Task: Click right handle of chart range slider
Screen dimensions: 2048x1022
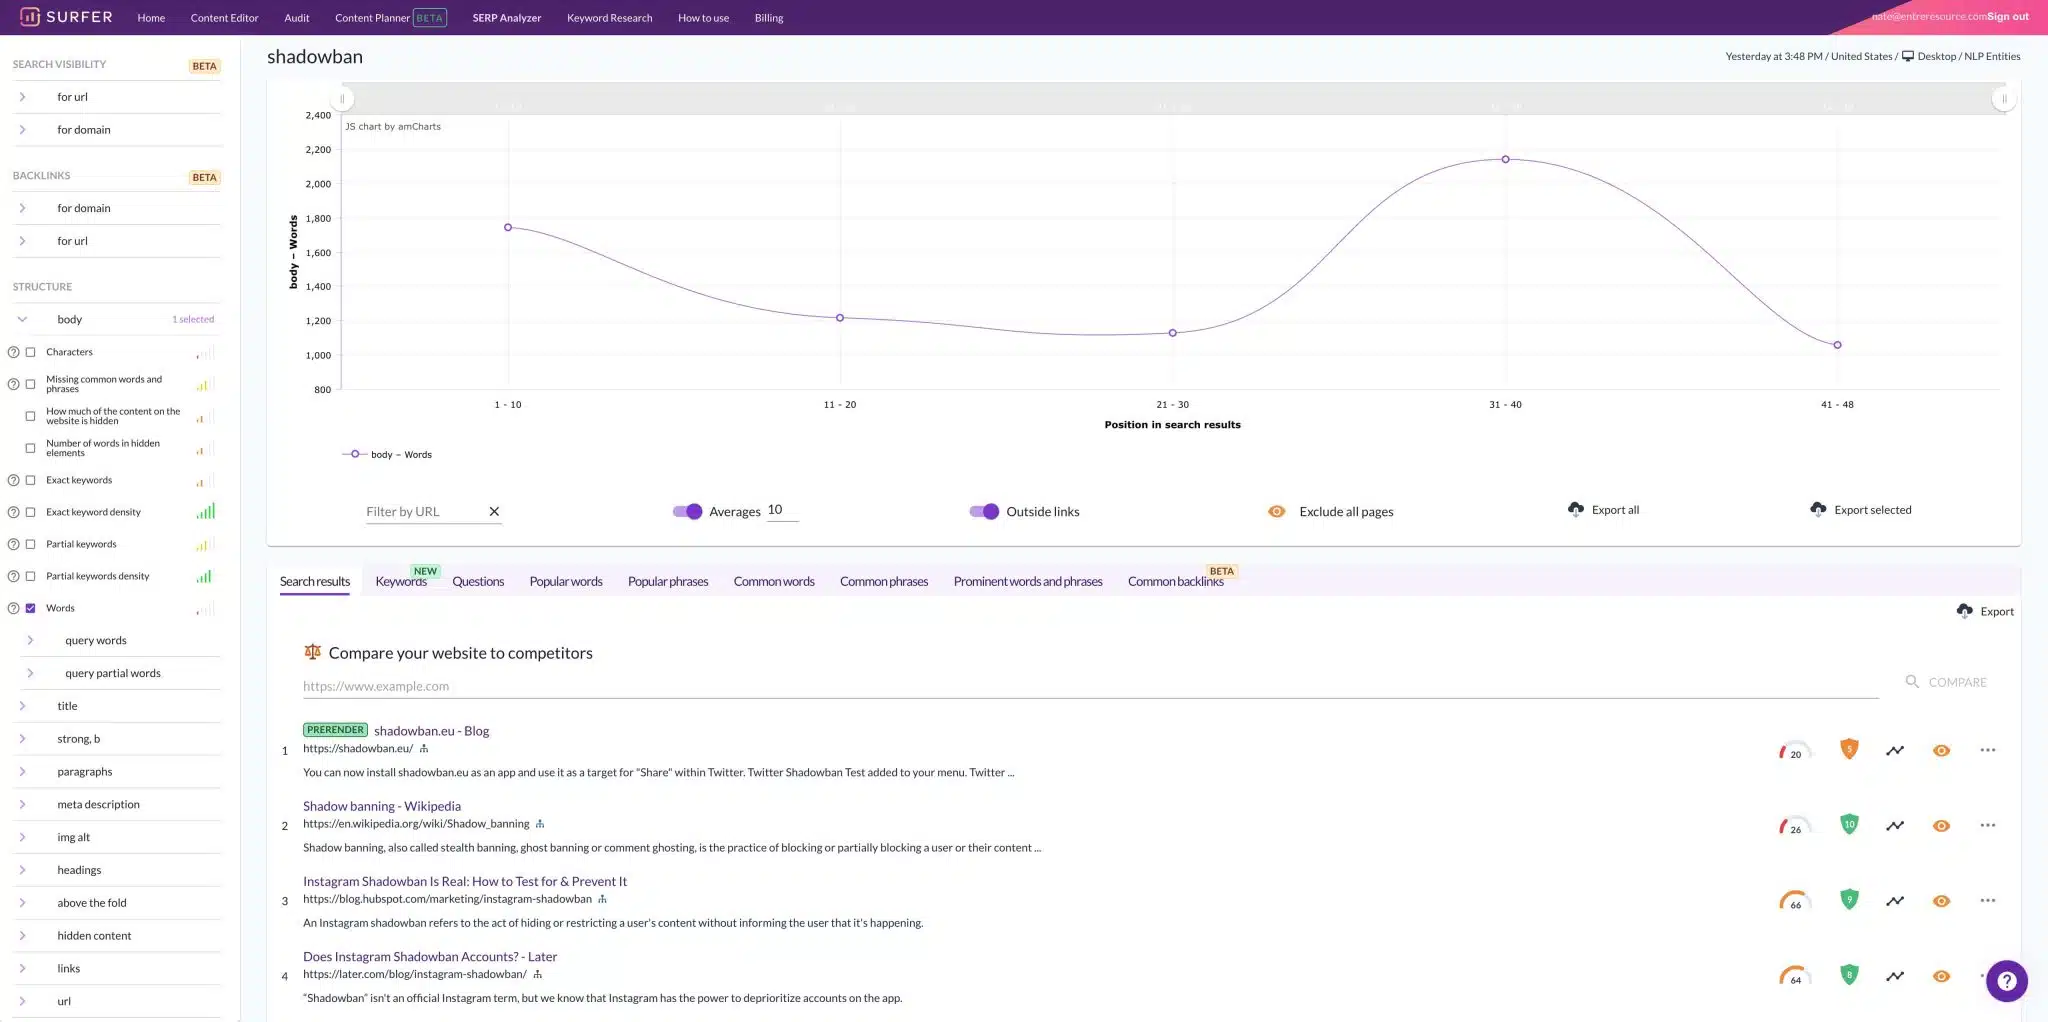Action: (2003, 99)
